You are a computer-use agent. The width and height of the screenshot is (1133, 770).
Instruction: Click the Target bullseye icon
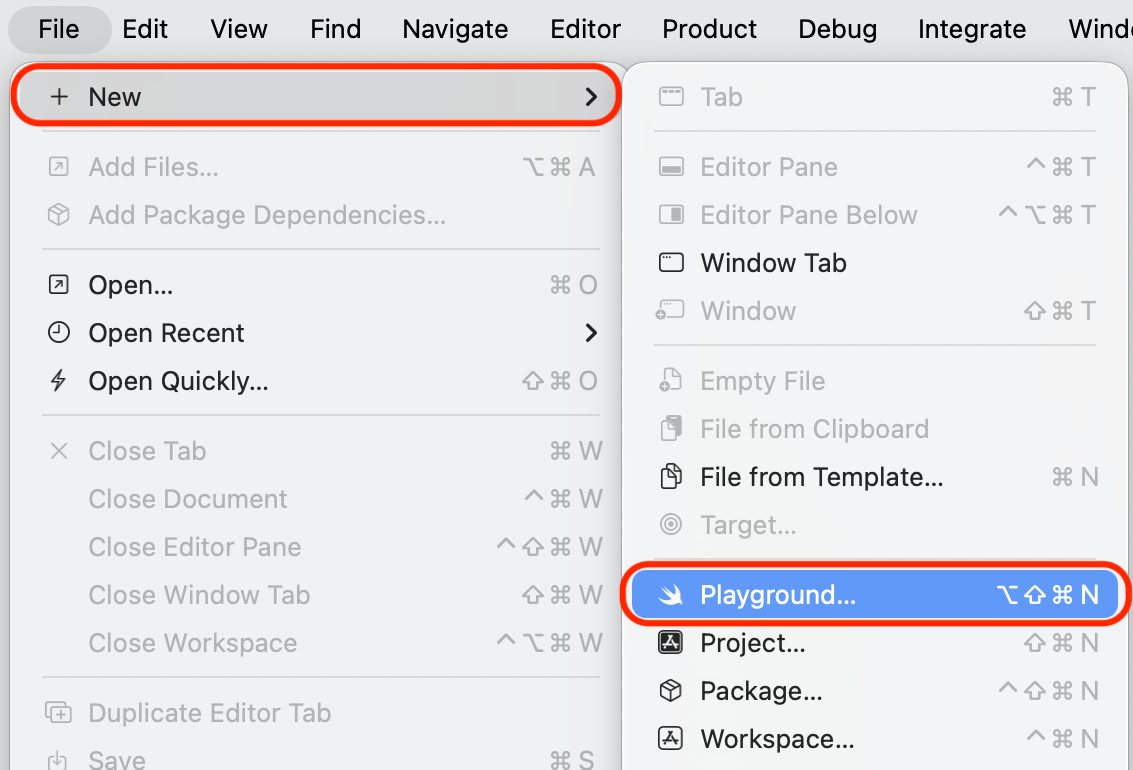671,524
